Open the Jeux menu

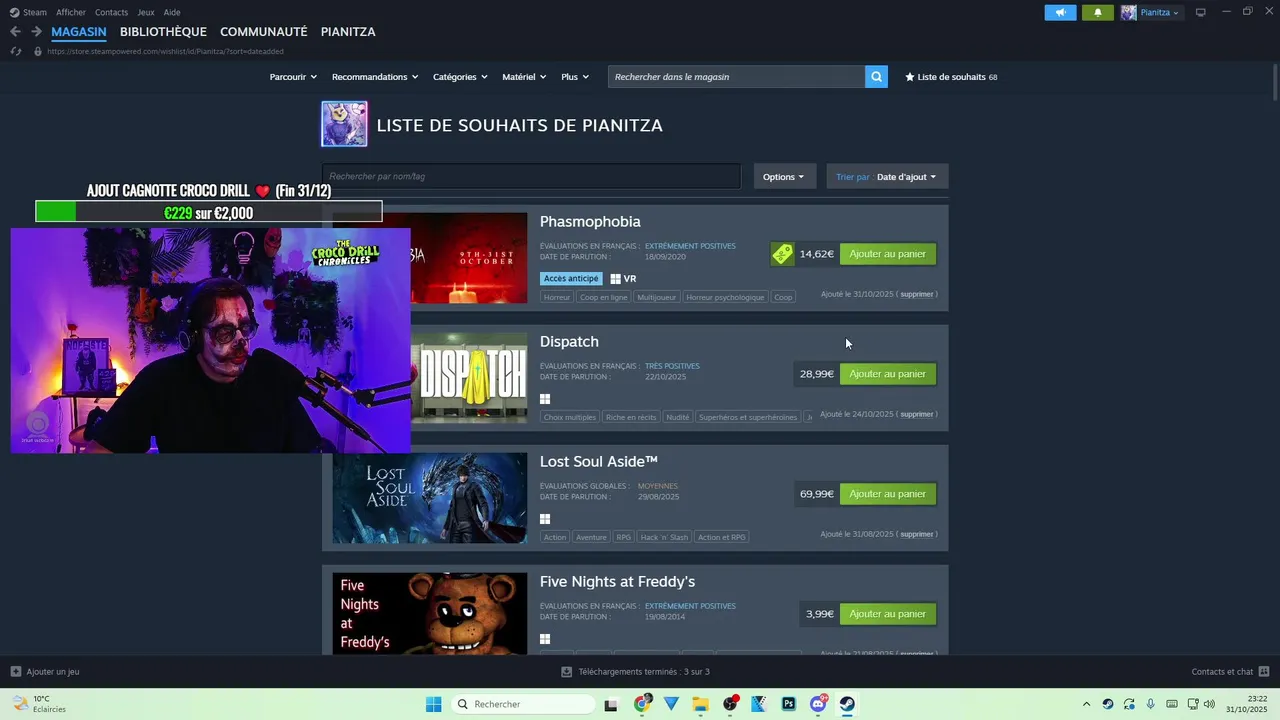pos(146,12)
